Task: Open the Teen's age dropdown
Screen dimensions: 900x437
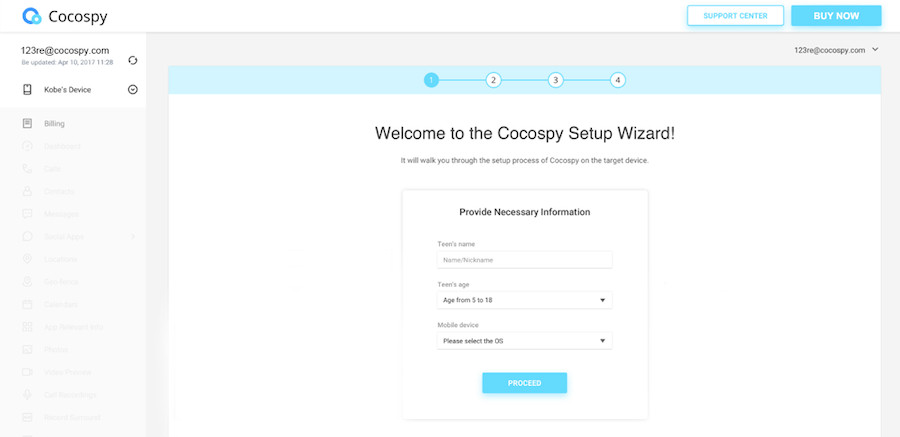Action: coord(525,300)
